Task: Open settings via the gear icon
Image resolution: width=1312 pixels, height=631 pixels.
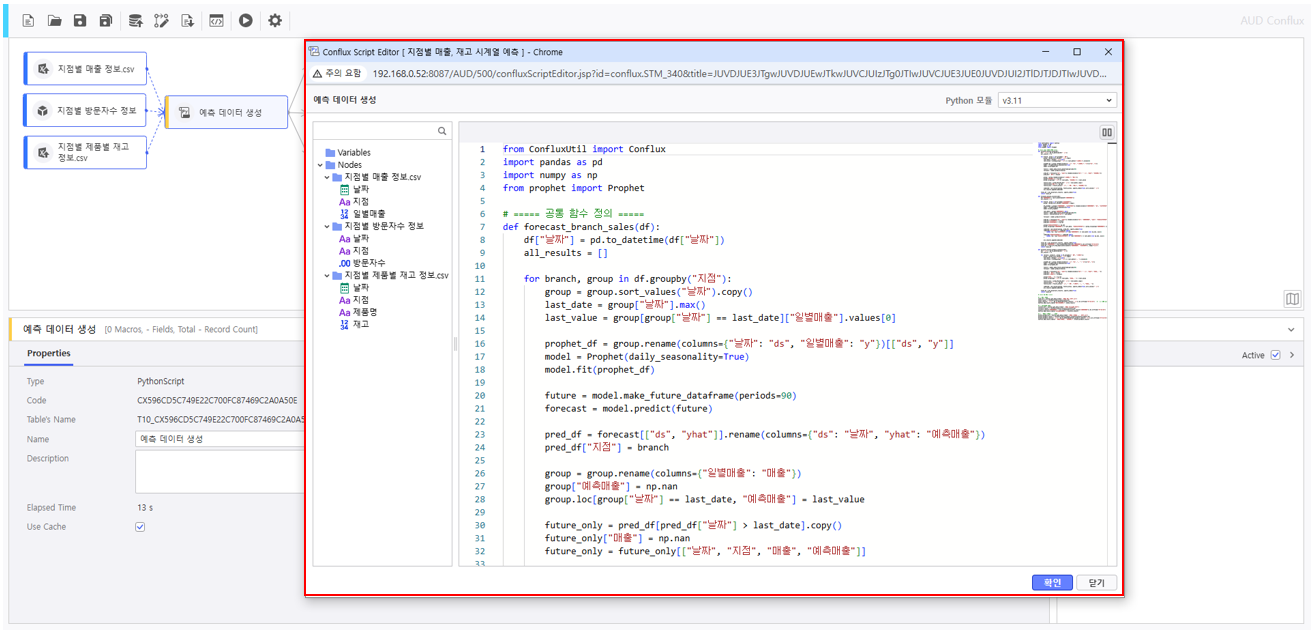Action: click(275, 20)
